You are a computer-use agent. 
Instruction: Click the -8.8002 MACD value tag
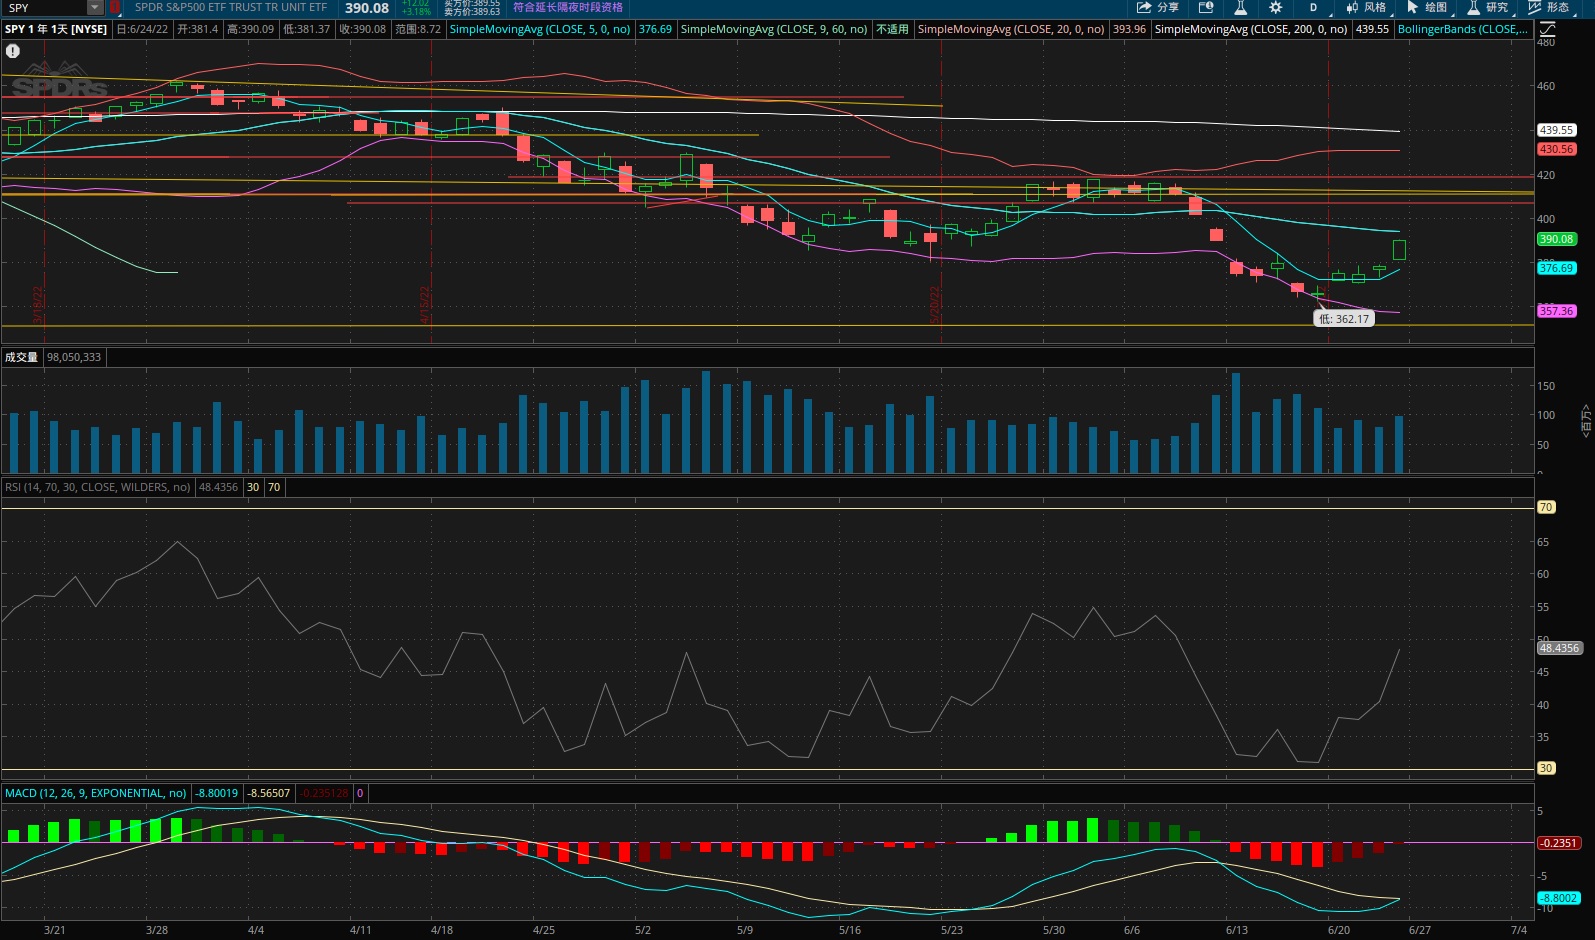(1558, 898)
